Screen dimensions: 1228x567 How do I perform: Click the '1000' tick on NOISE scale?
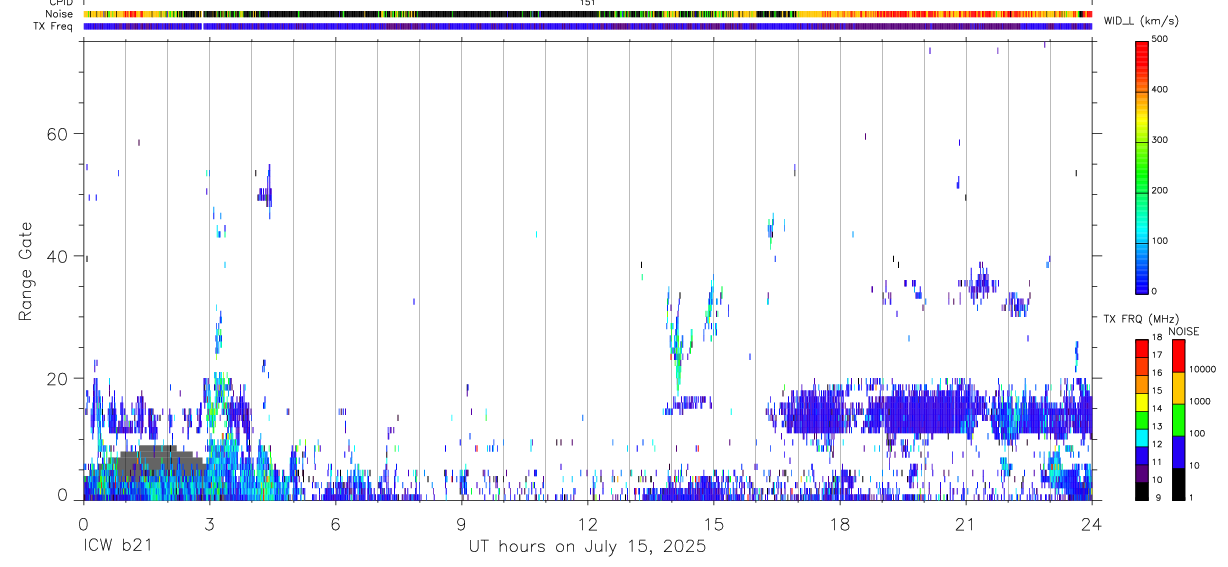[1200, 401]
